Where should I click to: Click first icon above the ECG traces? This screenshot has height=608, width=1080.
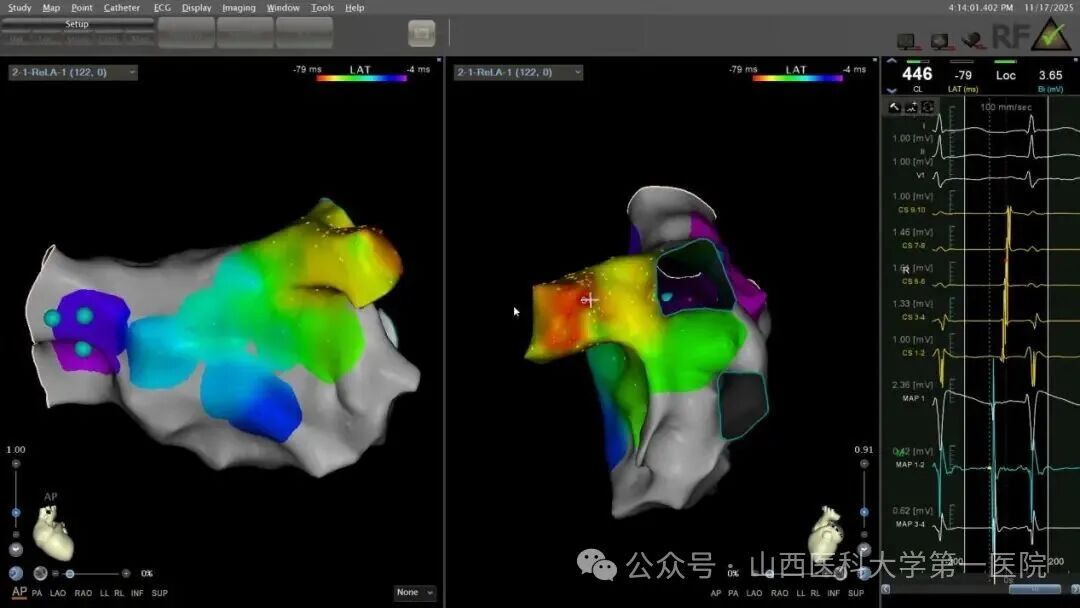(x=895, y=107)
